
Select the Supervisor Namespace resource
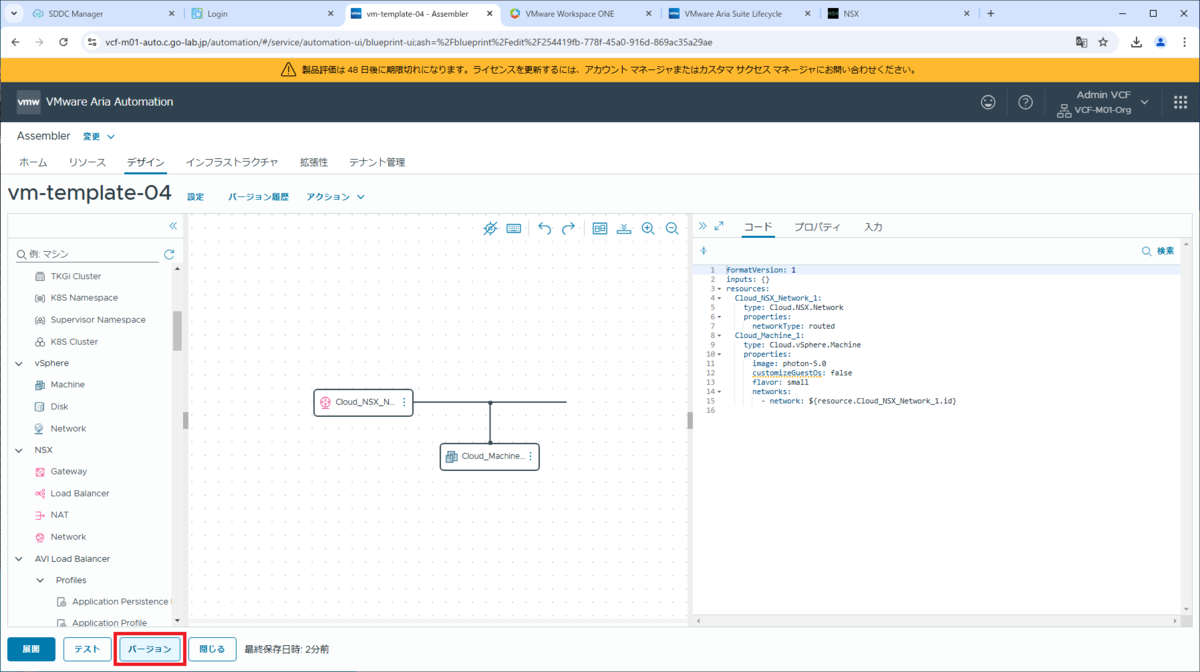click(98, 320)
